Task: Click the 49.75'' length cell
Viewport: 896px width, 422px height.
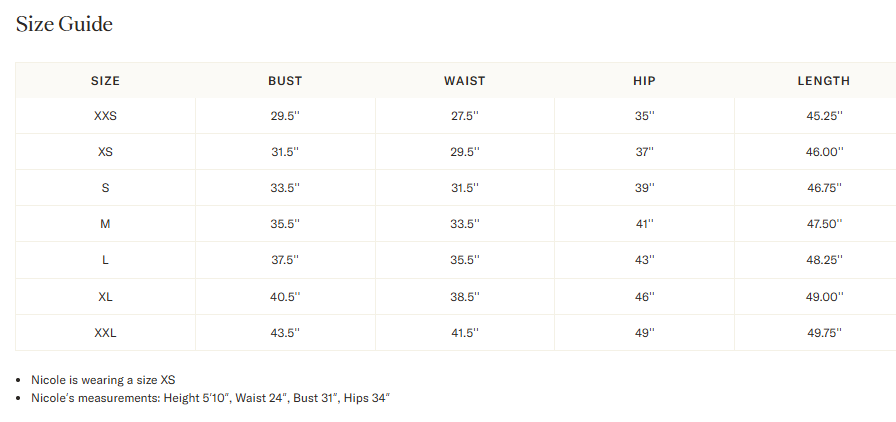Action: [x=824, y=333]
